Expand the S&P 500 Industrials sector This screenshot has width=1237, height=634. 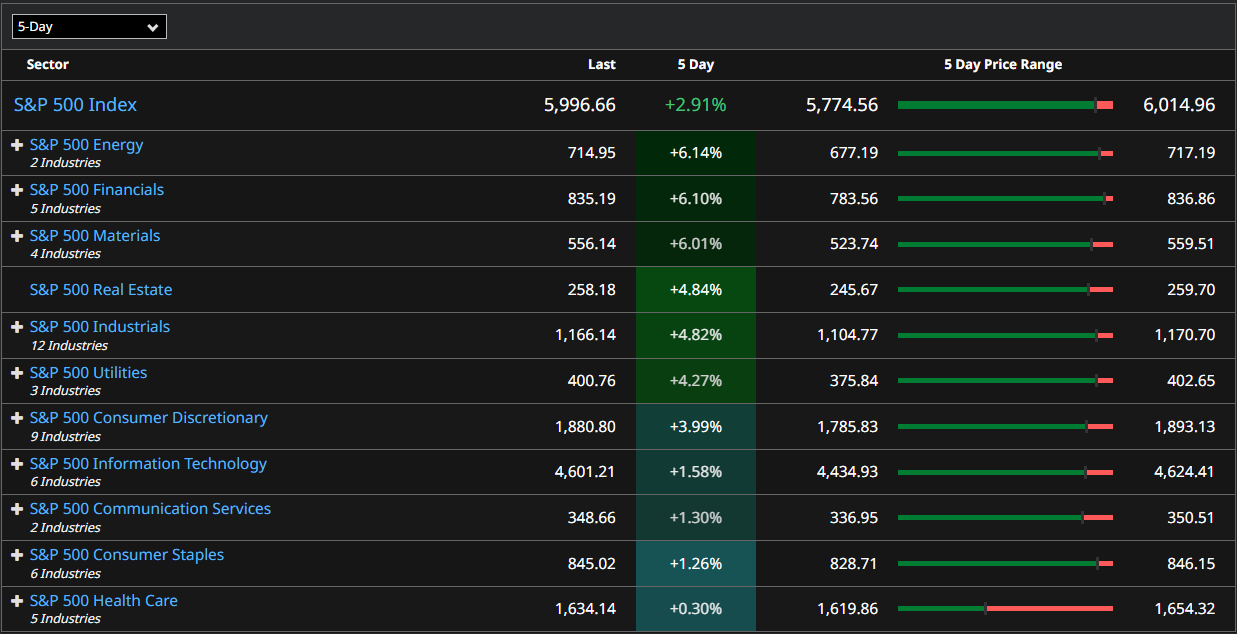[17, 327]
